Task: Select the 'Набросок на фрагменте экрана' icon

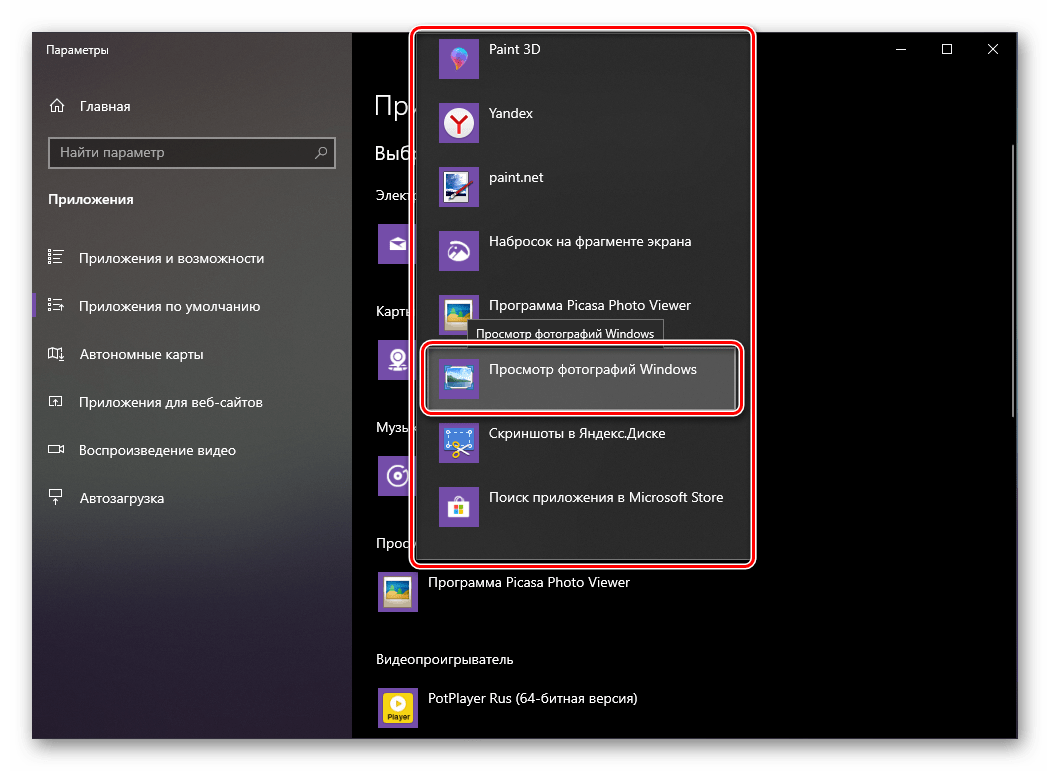Action: point(459,251)
